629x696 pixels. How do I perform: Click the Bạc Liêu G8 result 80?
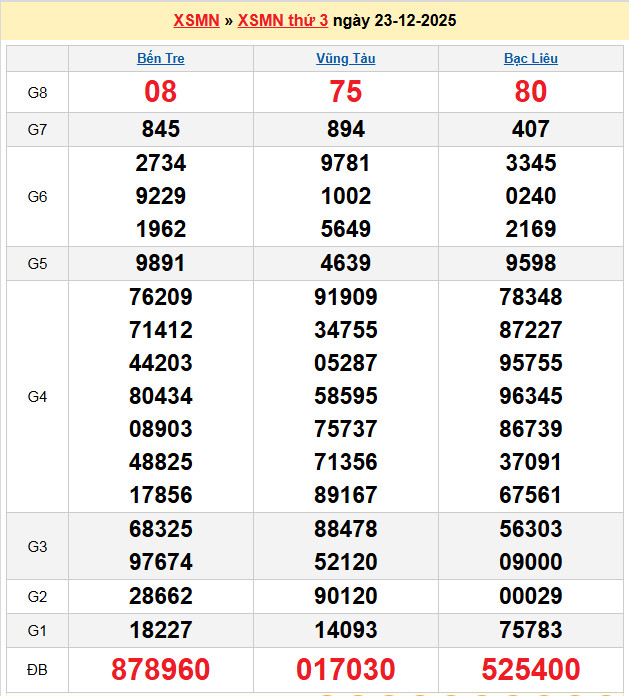[530, 92]
